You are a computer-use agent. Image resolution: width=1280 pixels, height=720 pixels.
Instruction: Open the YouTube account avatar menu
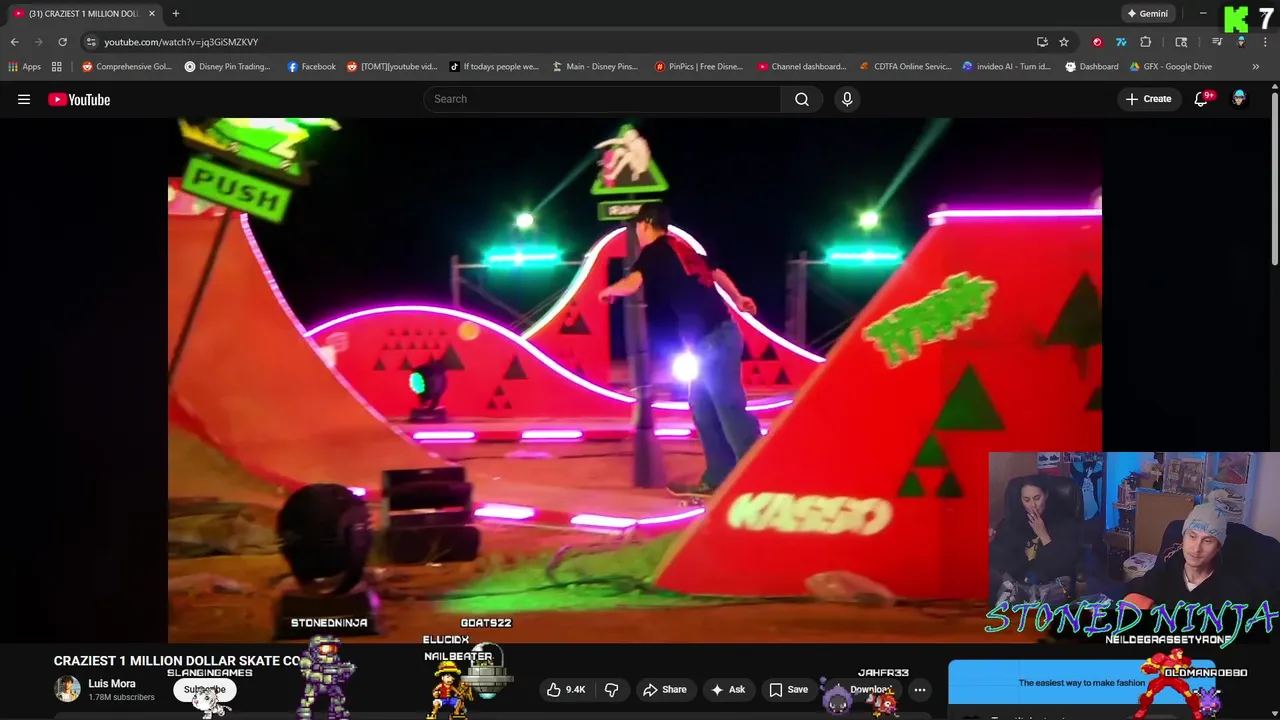tap(1239, 99)
